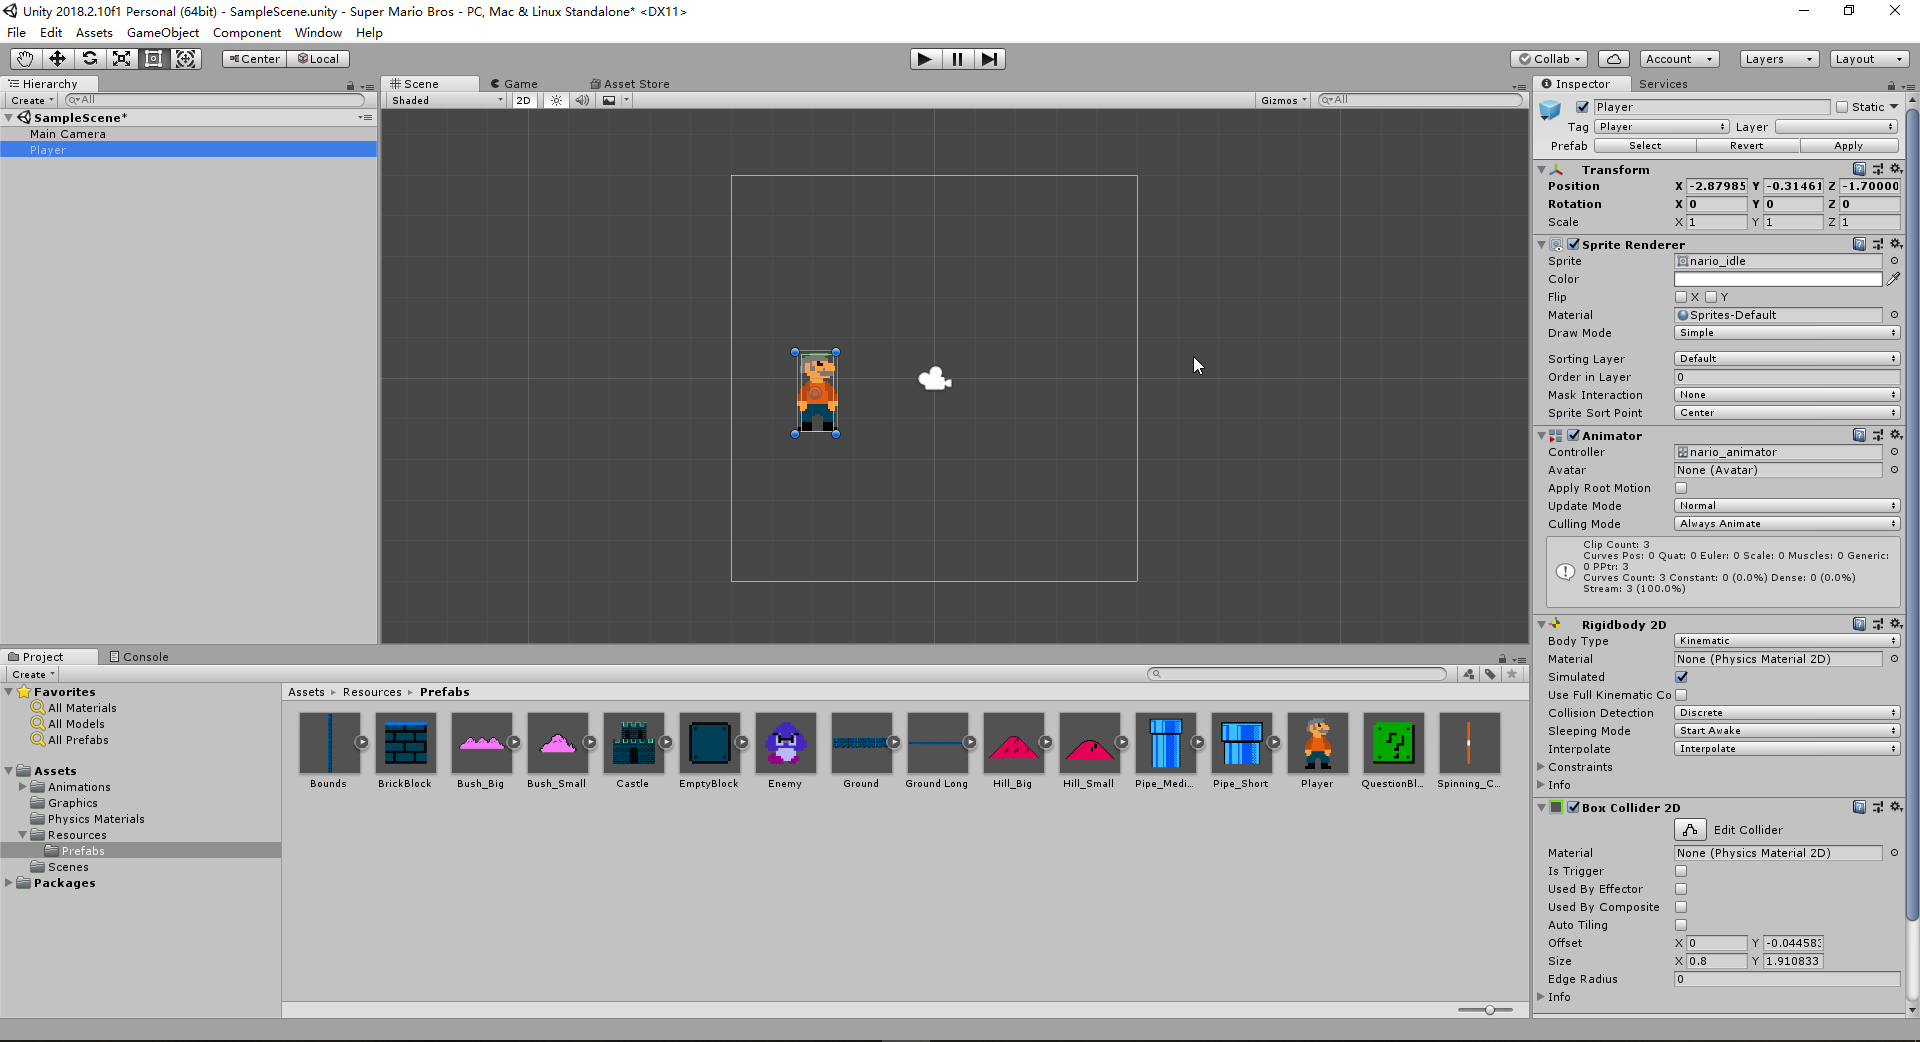Image resolution: width=1920 pixels, height=1042 pixels.
Task: Switch to the Asset Store tab
Action: (630, 84)
